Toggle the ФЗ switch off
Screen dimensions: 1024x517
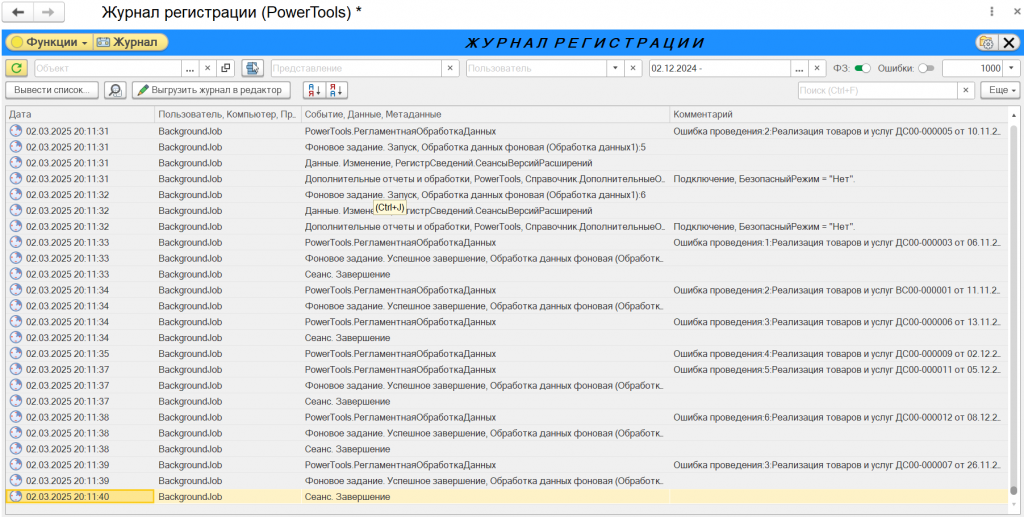click(863, 68)
